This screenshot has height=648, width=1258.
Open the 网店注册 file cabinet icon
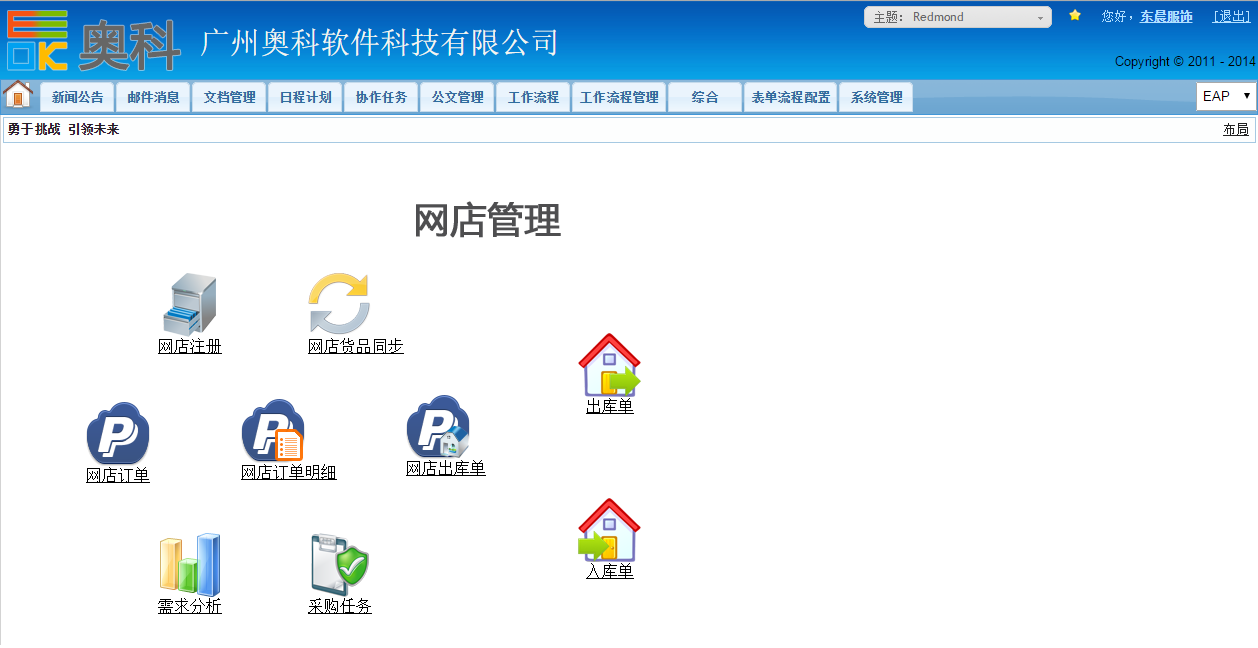click(189, 305)
